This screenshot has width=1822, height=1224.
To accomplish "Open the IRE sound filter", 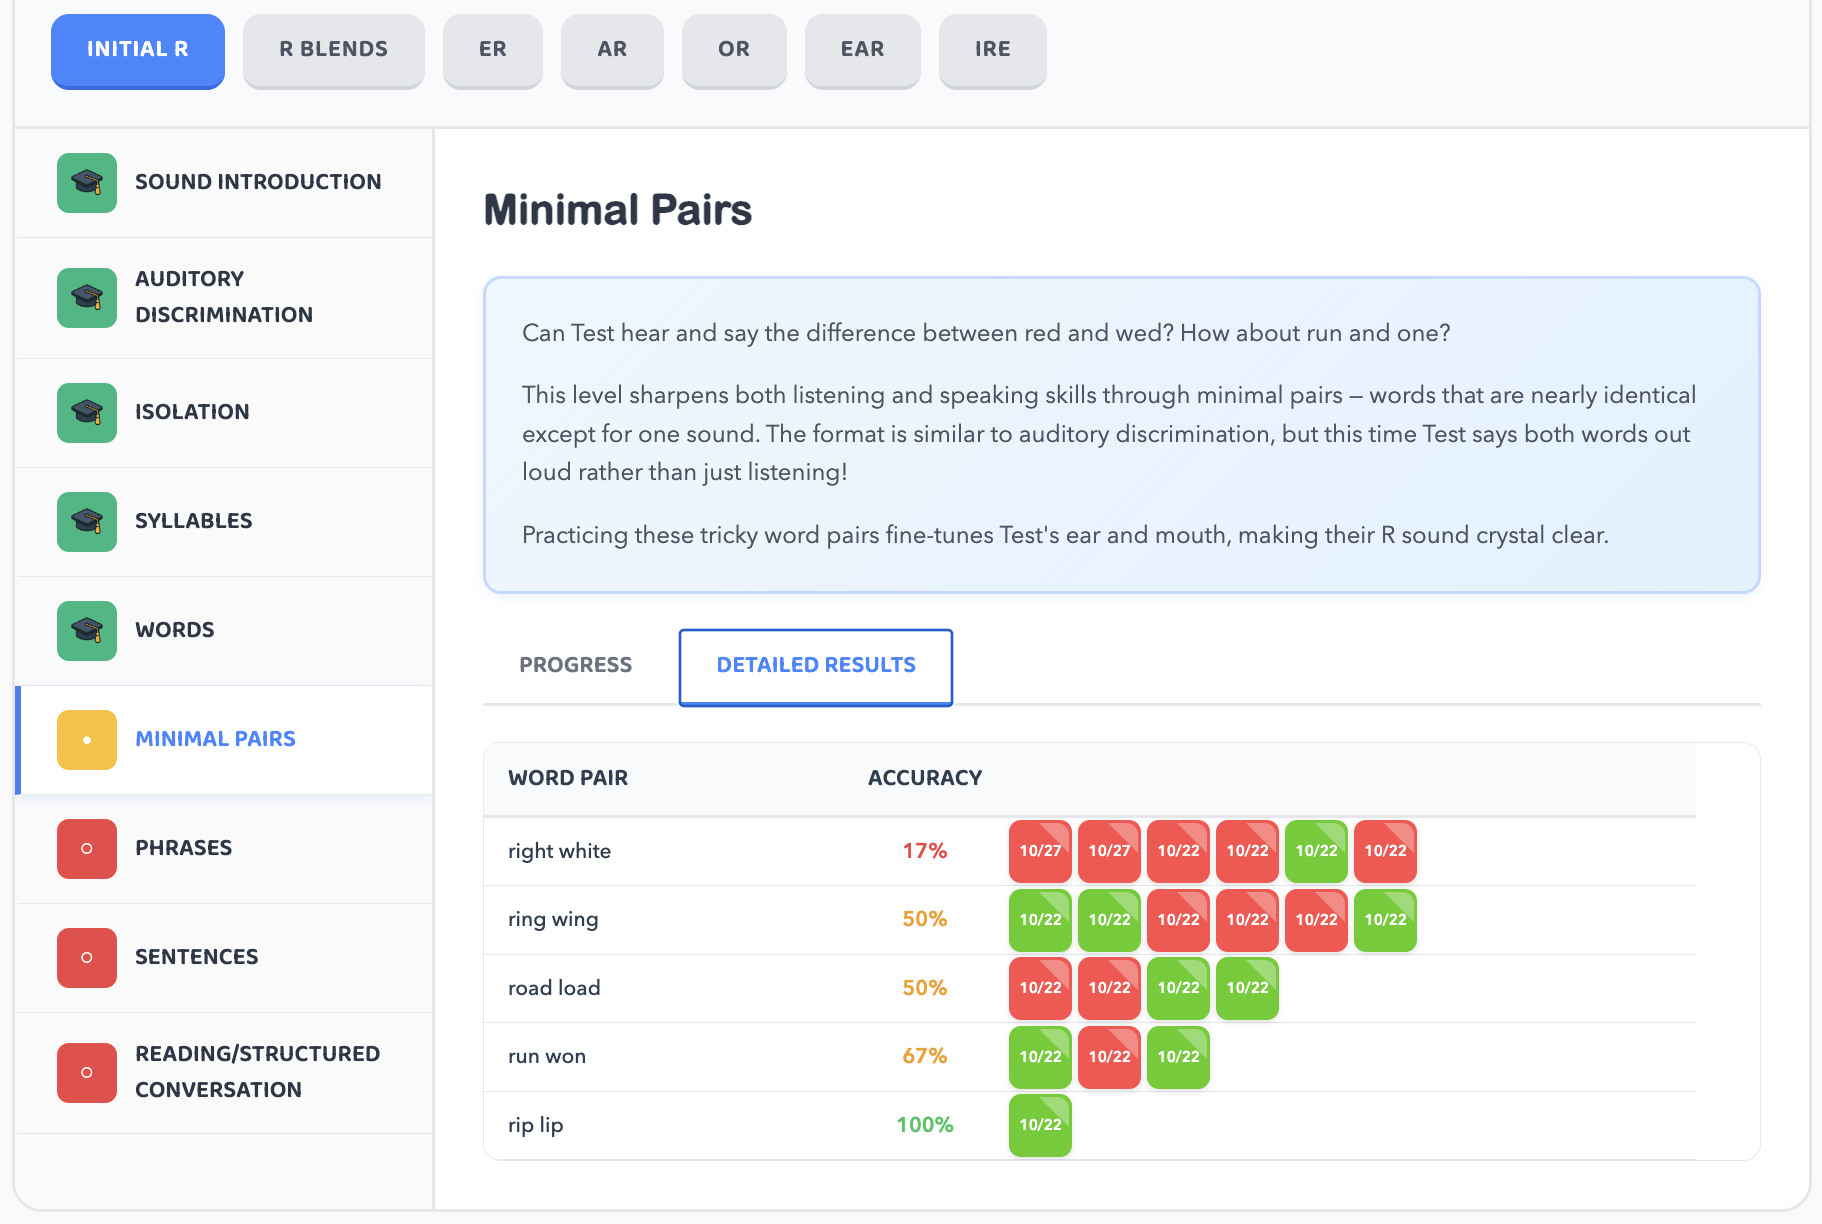I will 992,49.
